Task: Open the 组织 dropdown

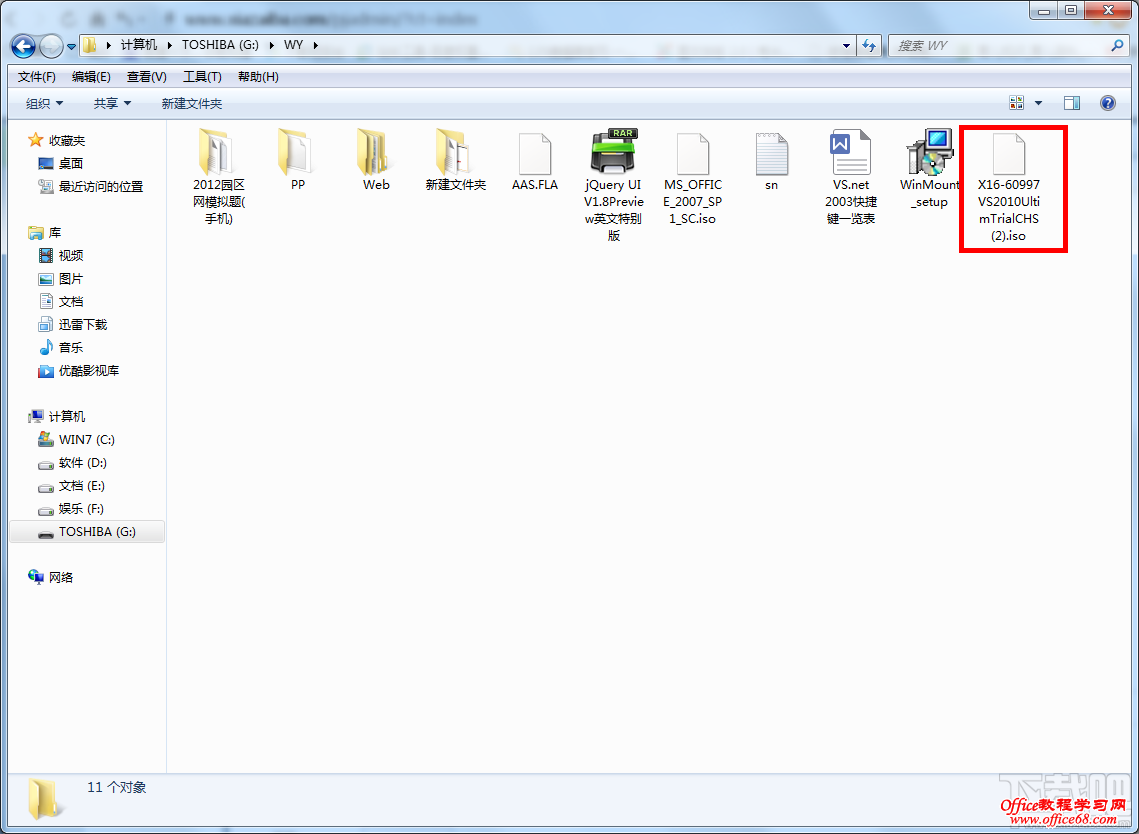Action: pos(44,104)
